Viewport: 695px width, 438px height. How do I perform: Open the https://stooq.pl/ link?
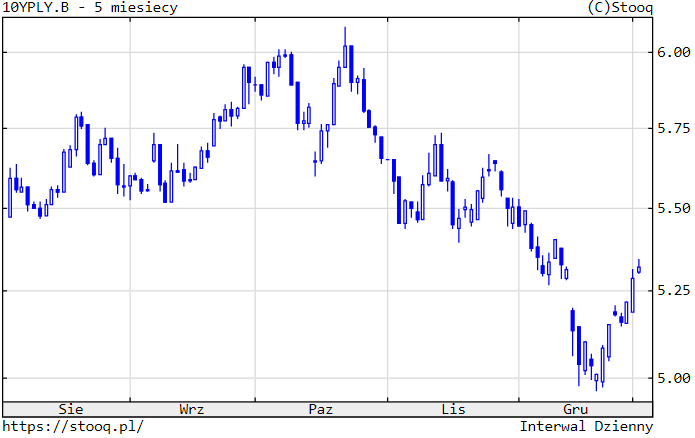click(x=73, y=426)
